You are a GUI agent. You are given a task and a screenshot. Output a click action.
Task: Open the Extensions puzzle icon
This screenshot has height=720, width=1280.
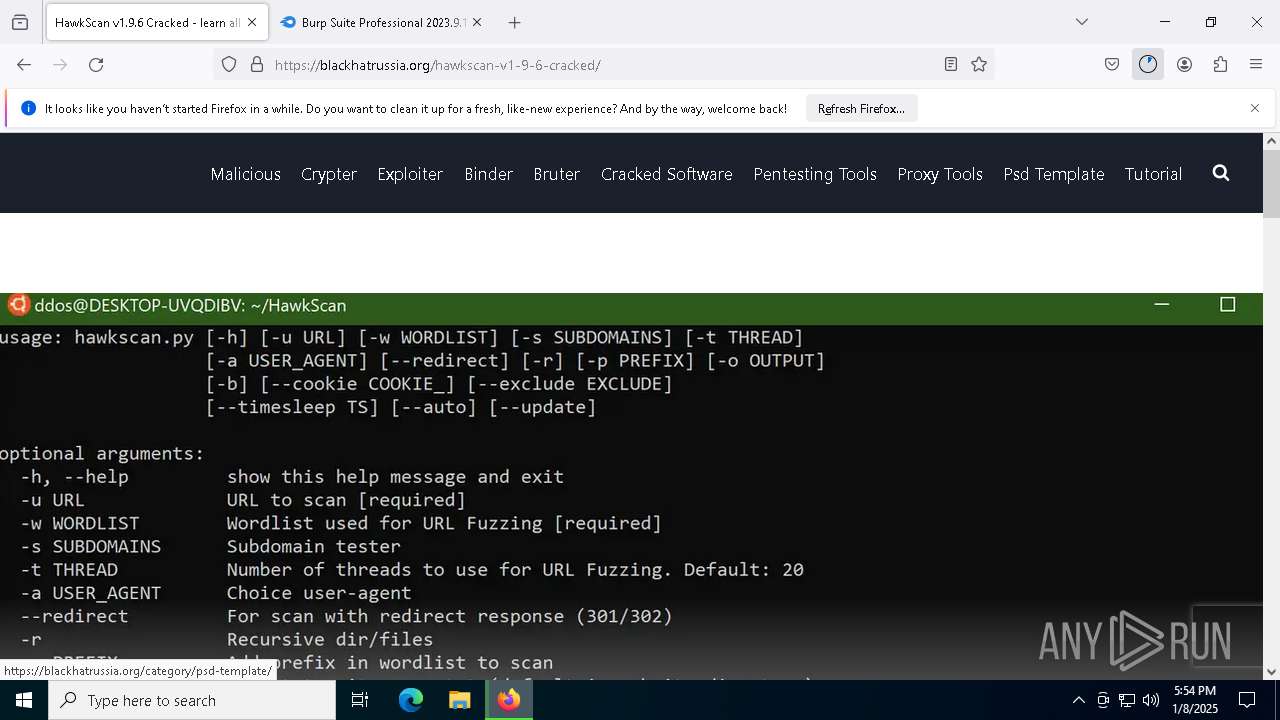pyautogui.click(x=1220, y=65)
